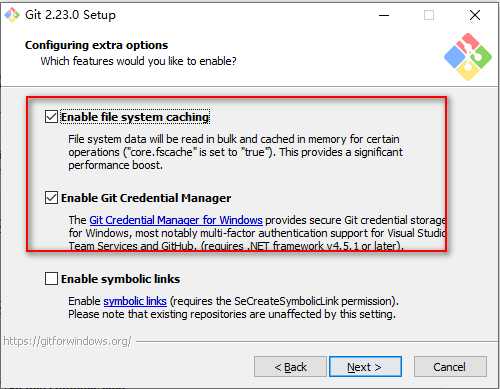Screen dimensions: 500x389
Task: Uncheck the Git Credential Manager checkbox
Action: (x=51, y=198)
